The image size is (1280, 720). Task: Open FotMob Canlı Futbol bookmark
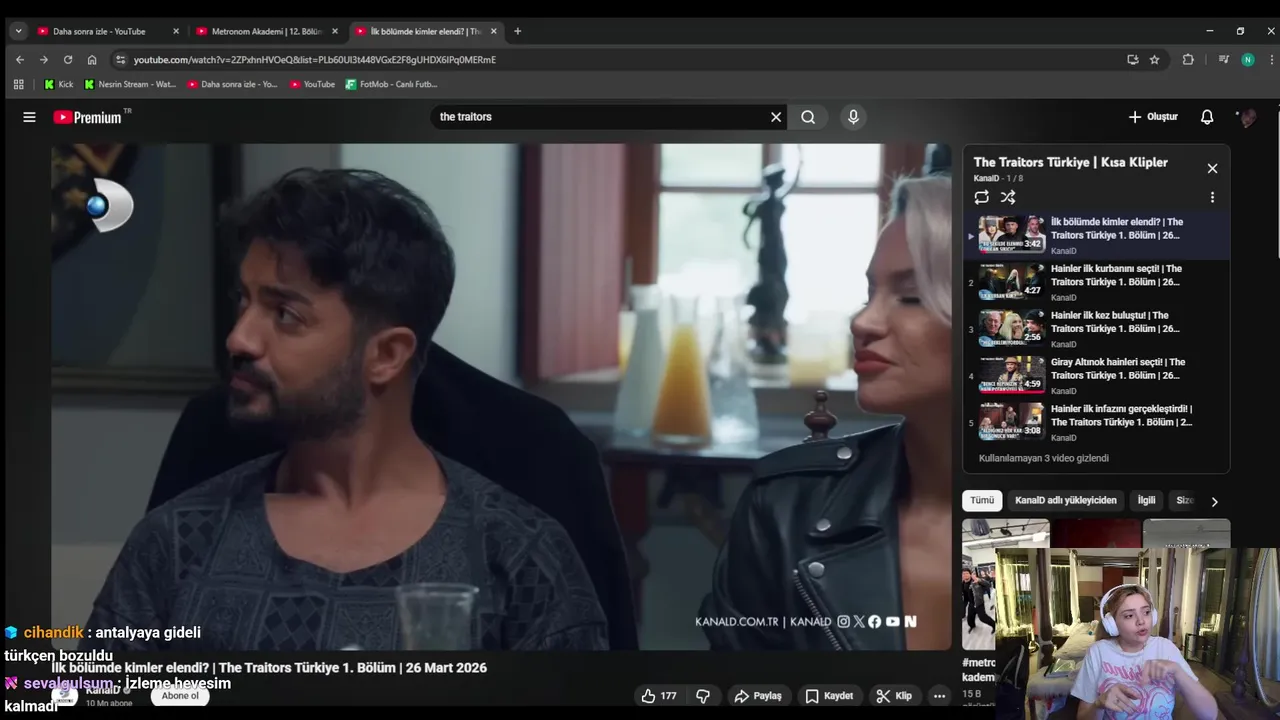click(392, 84)
